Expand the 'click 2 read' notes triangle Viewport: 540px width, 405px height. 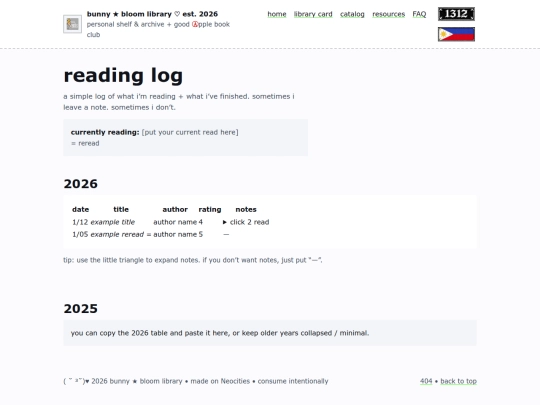click(225, 222)
